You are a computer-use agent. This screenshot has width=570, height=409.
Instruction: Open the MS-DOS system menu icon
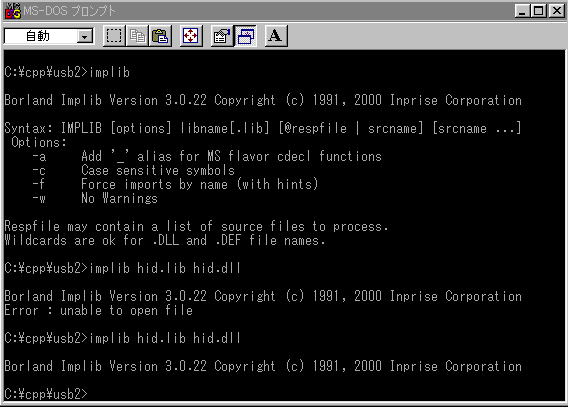coord(12,11)
